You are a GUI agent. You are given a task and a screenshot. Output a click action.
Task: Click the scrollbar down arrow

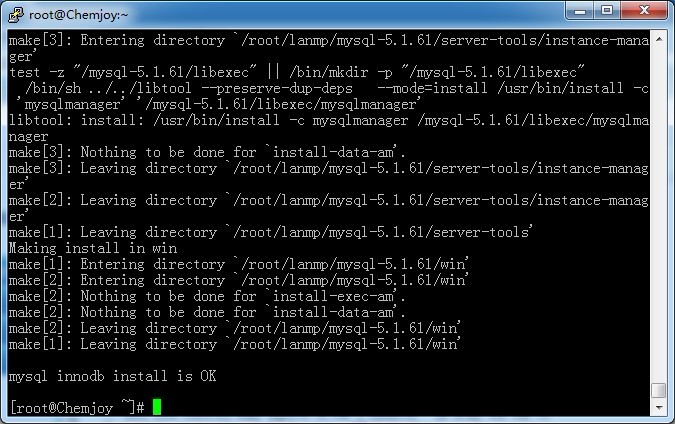pos(657,409)
